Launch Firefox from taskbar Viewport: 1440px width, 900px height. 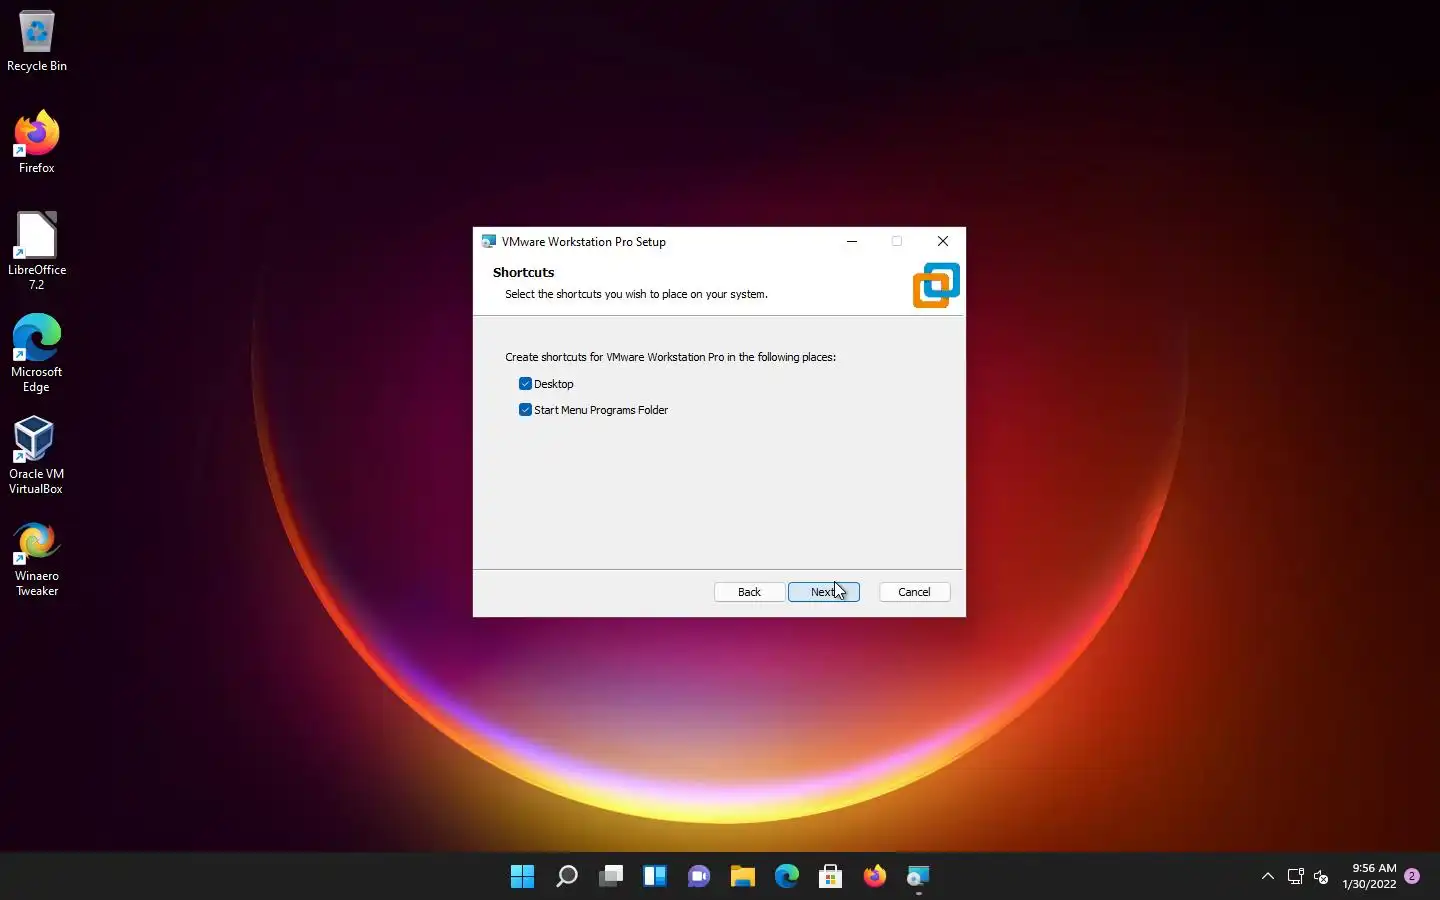pyautogui.click(x=875, y=877)
